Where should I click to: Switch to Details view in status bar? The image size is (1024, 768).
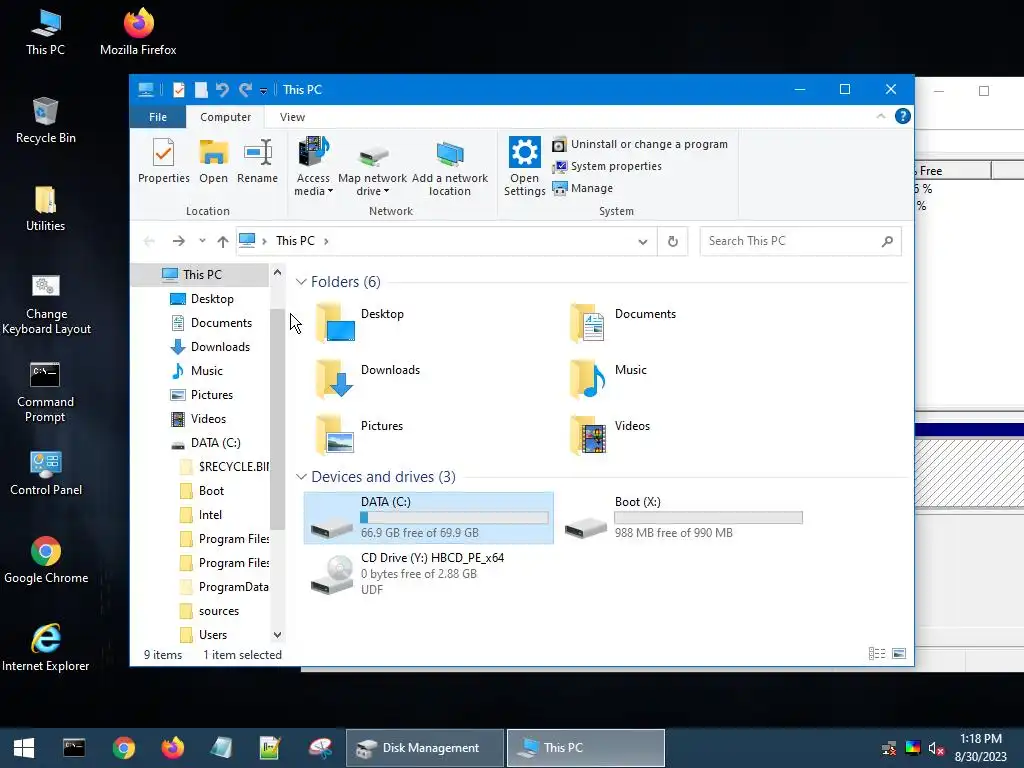[x=876, y=654]
